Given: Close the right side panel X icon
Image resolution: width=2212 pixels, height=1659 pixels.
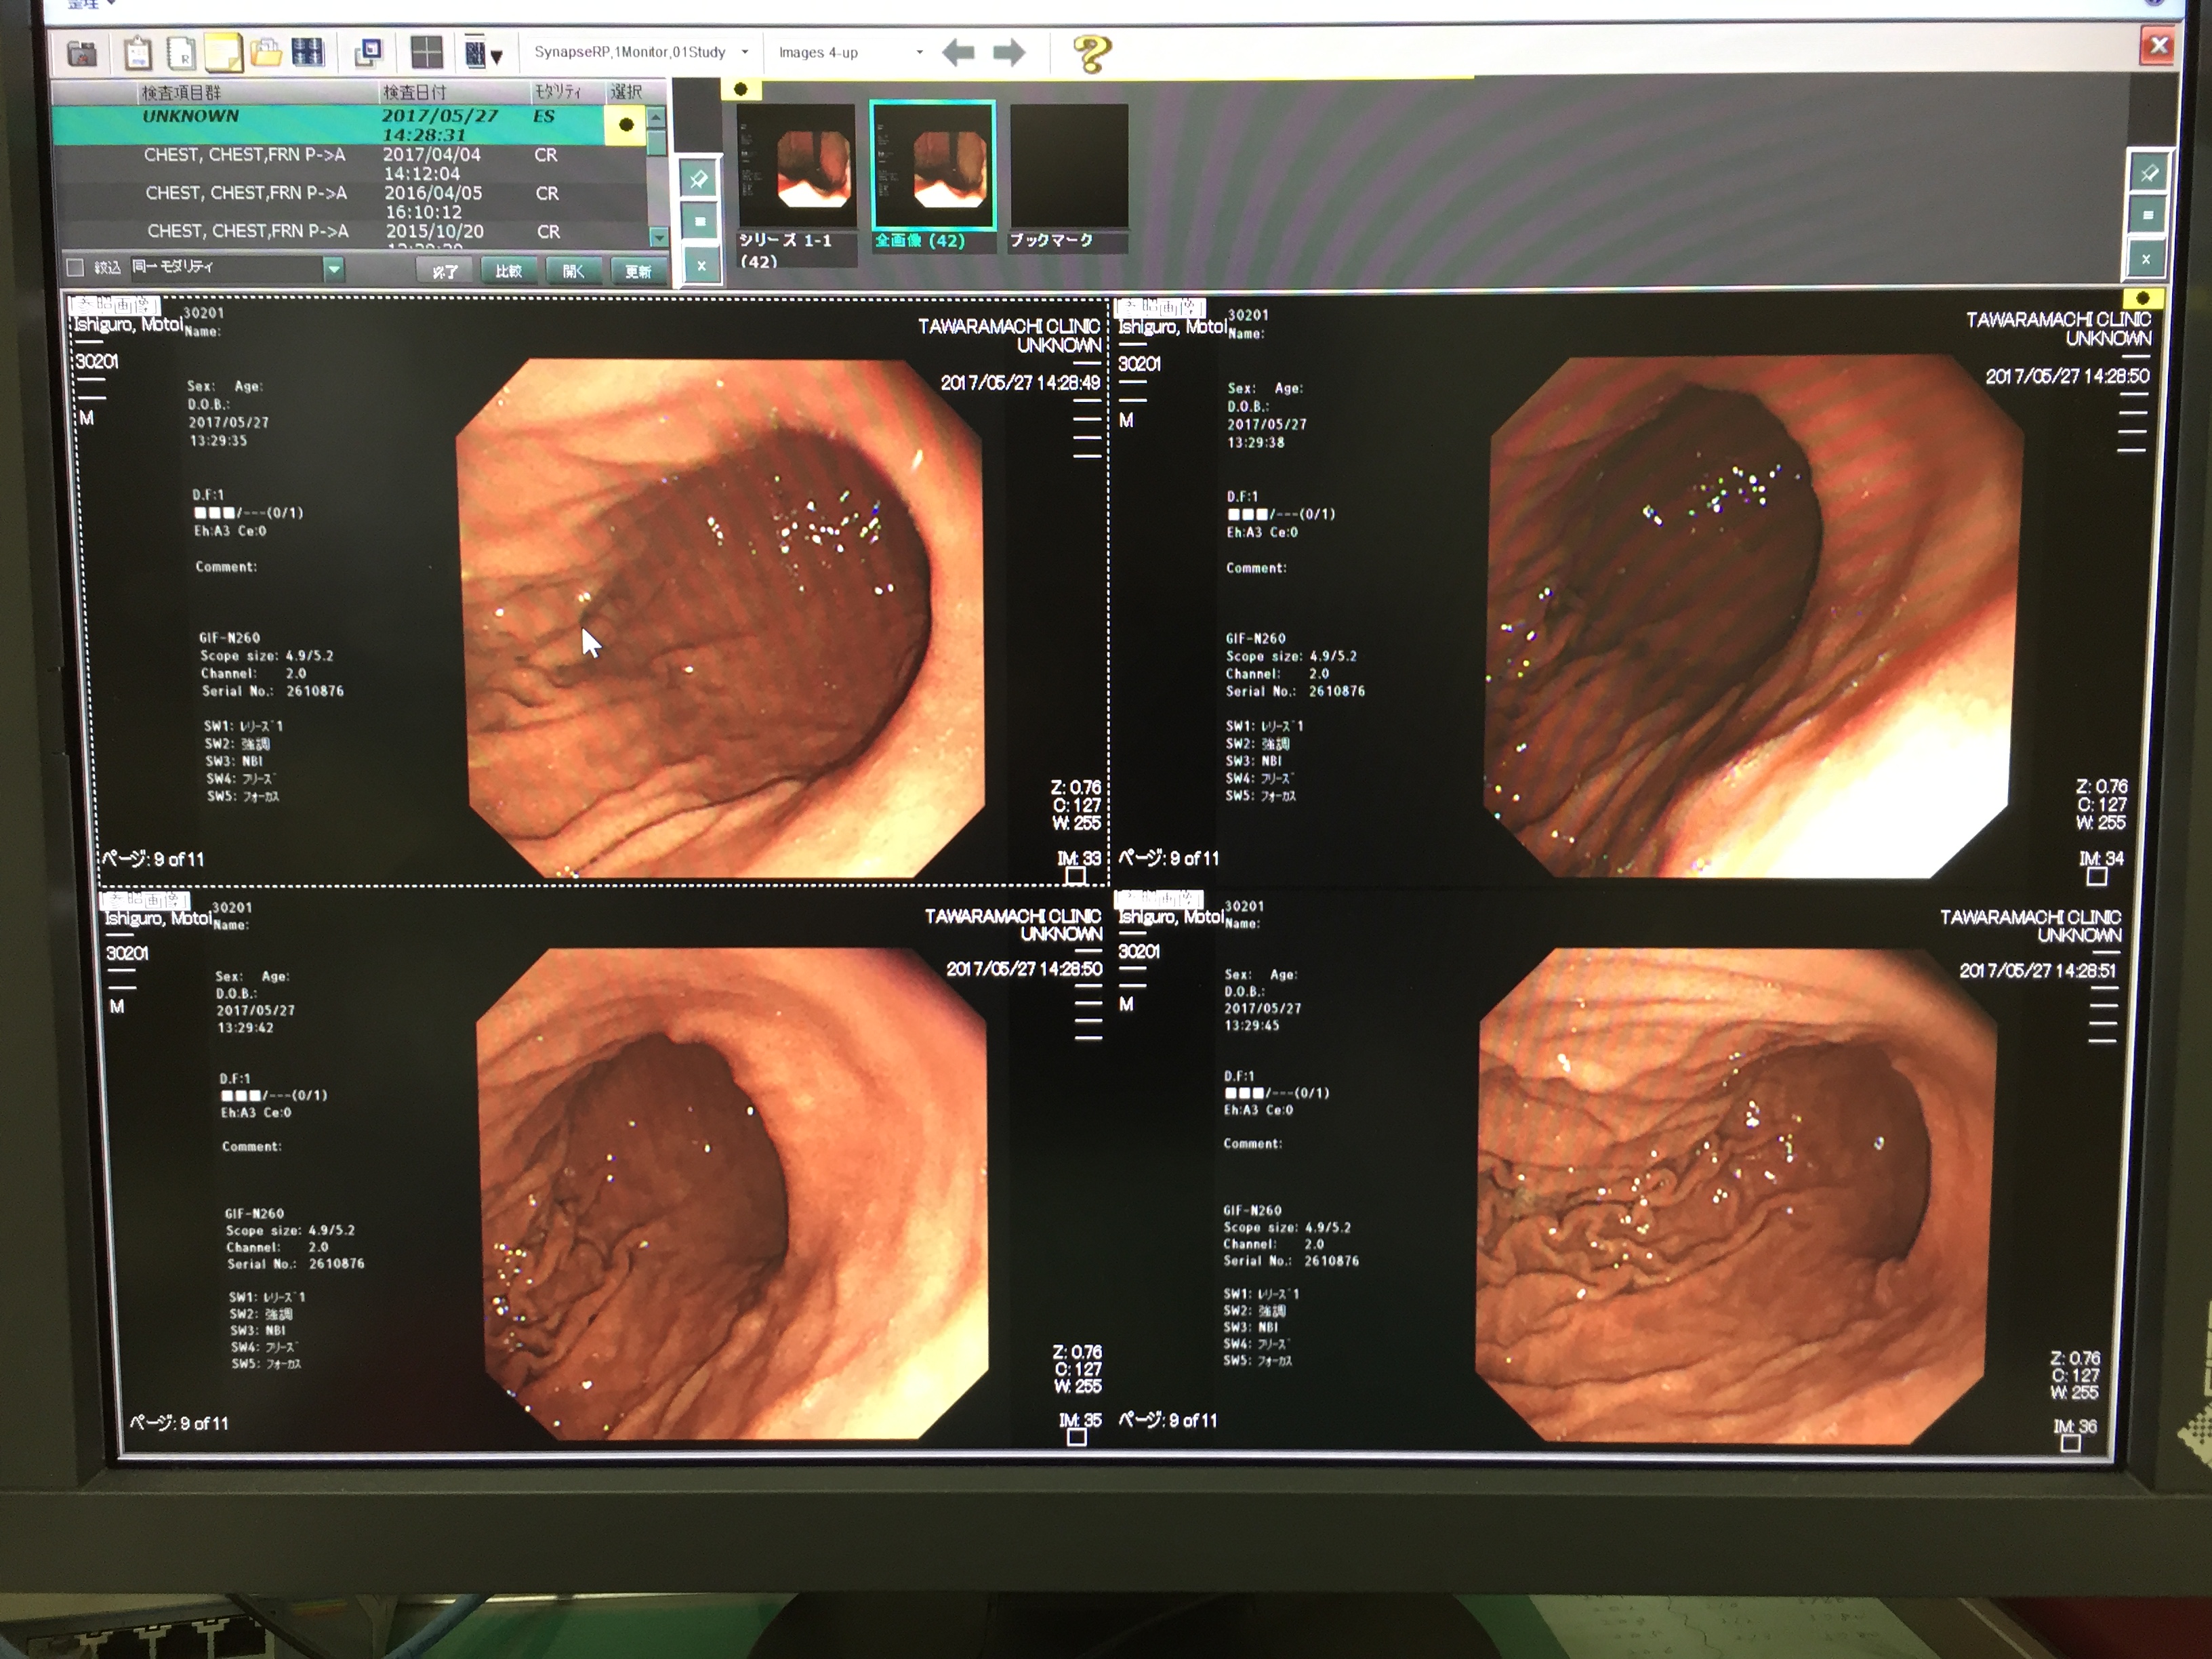Looking at the screenshot, I should coord(2145,259).
